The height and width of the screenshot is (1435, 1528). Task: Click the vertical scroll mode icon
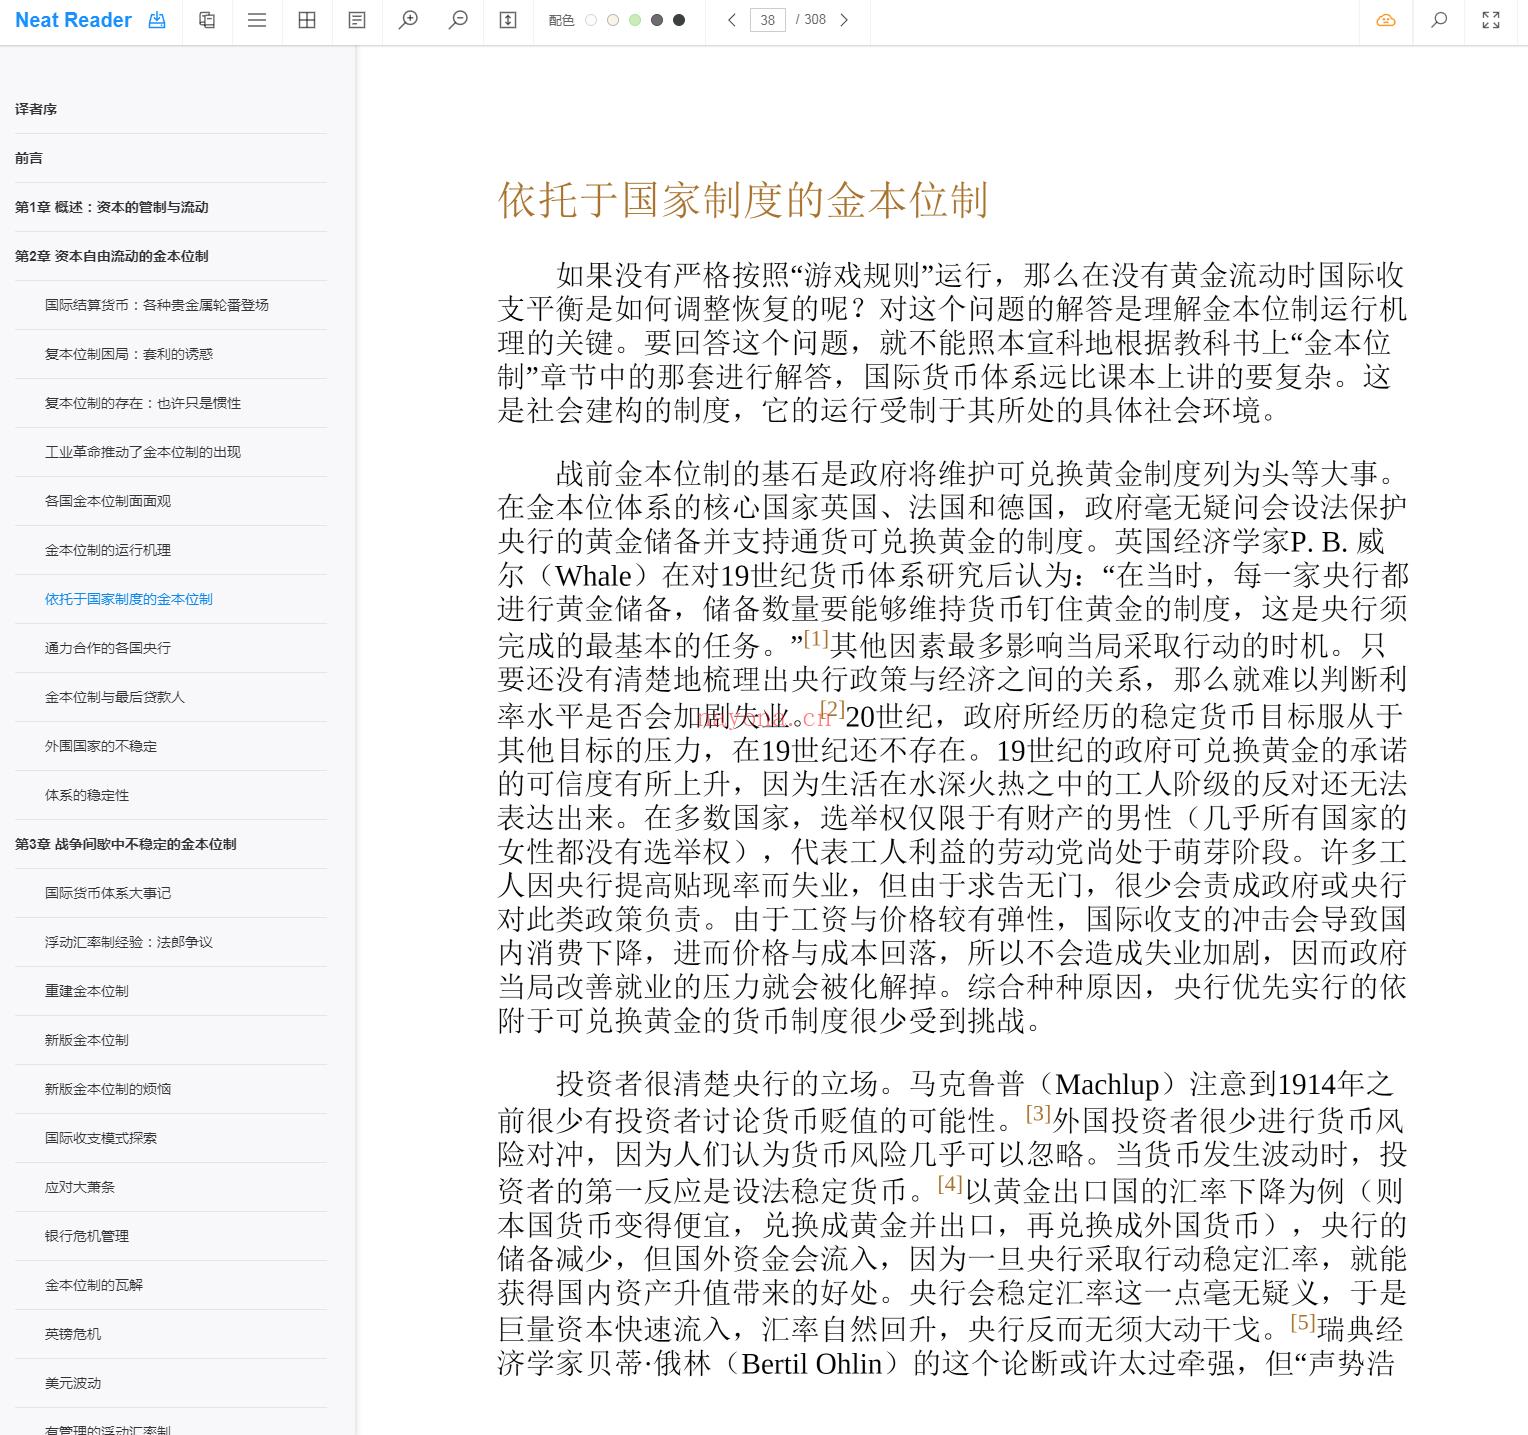[x=508, y=20]
